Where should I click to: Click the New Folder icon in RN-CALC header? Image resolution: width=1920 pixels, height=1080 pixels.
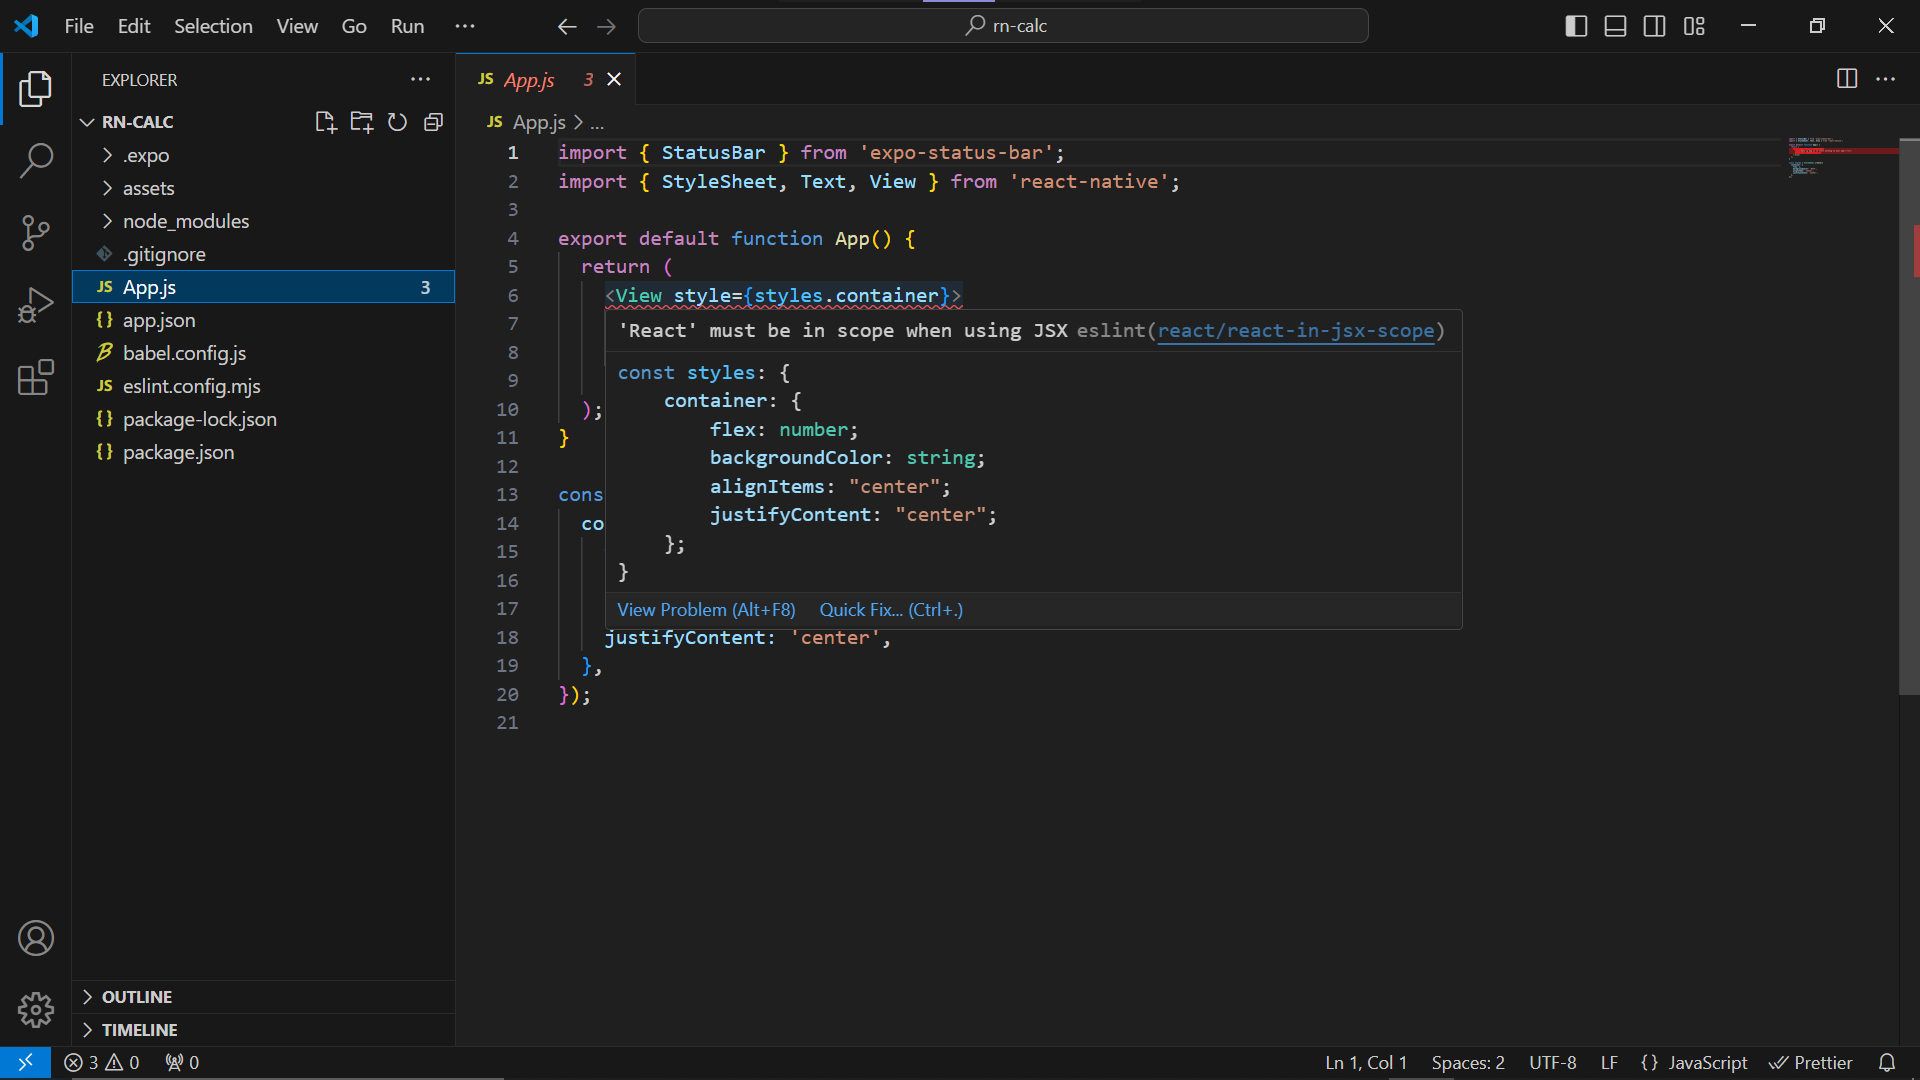(x=361, y=122)
